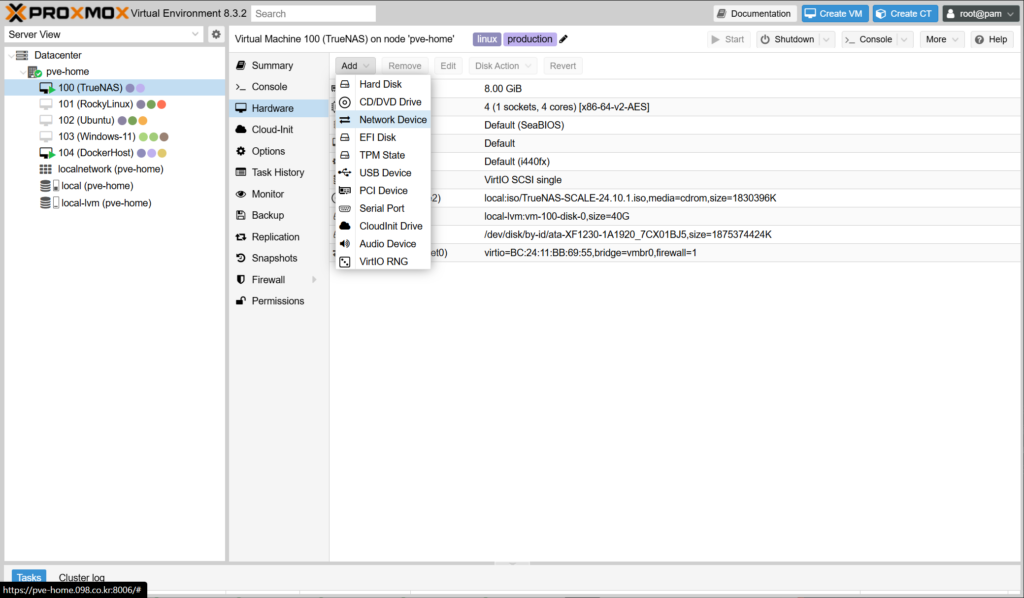1024x598 pixels.
Task: Collapse the pve-home node in tree
Action: click(x=23, y=72)
